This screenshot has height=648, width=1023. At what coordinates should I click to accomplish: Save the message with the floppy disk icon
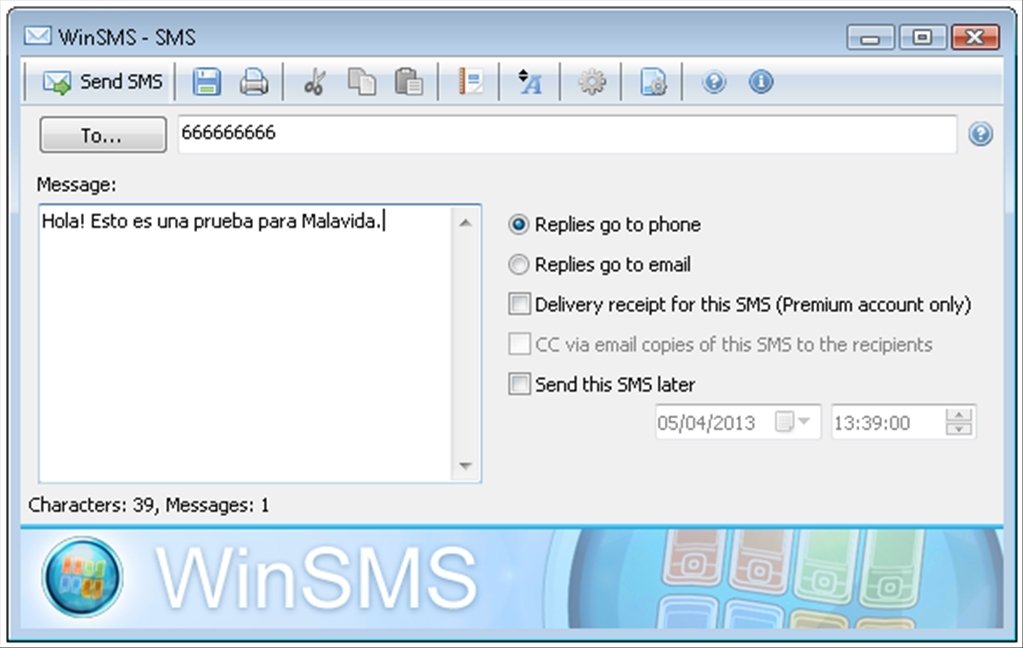coord(206,82)
